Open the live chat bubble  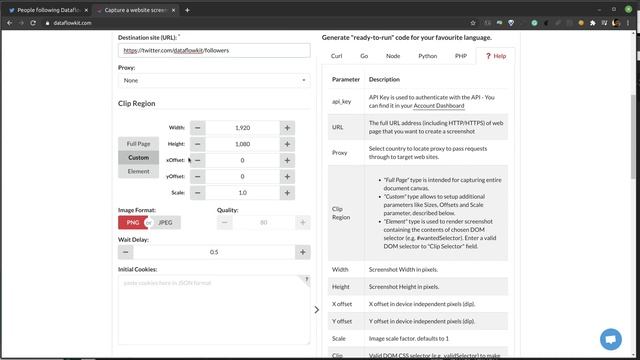point(611,339)
